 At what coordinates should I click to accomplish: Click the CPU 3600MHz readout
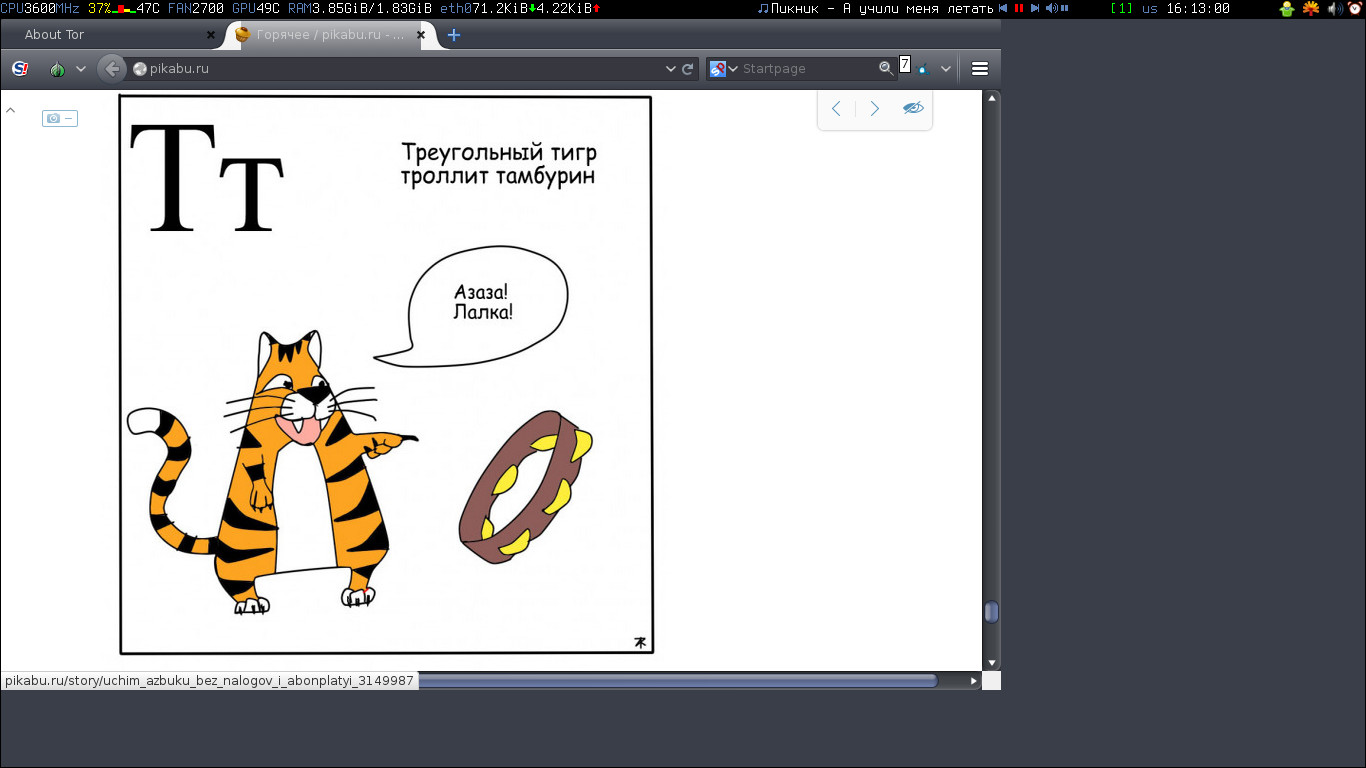40,8
